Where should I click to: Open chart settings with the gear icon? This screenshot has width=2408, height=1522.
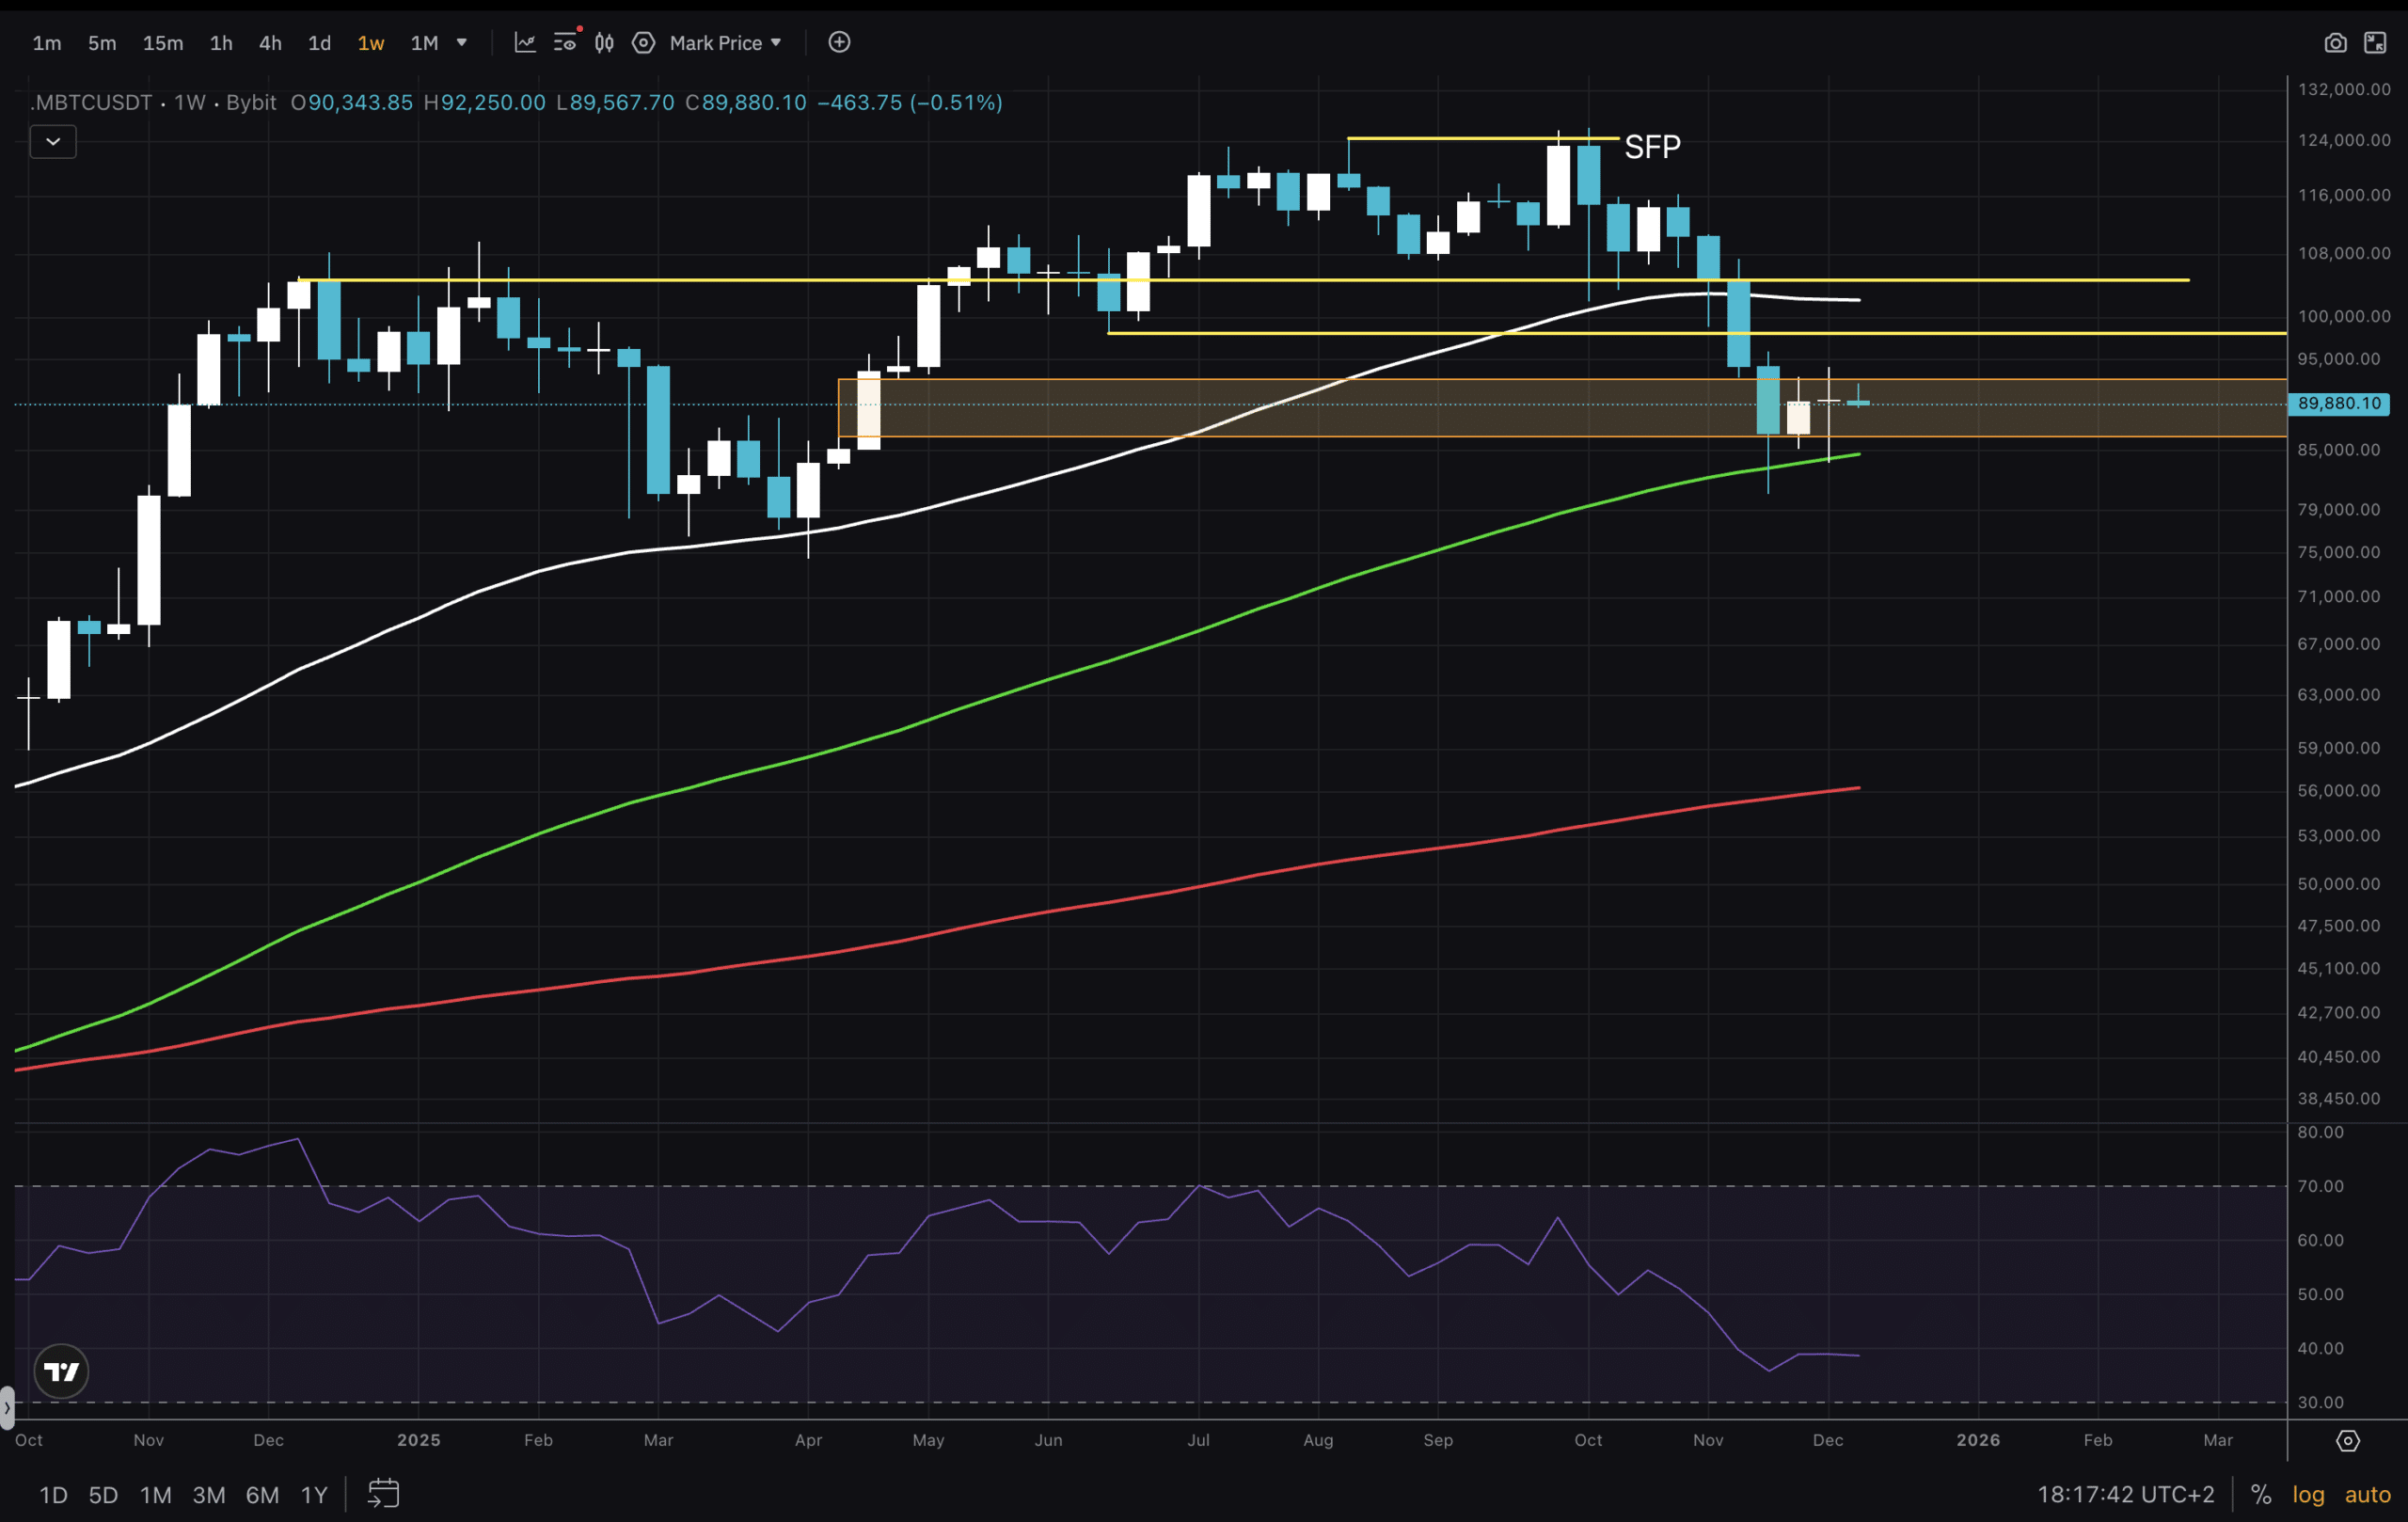(x=2348, y=1441)
